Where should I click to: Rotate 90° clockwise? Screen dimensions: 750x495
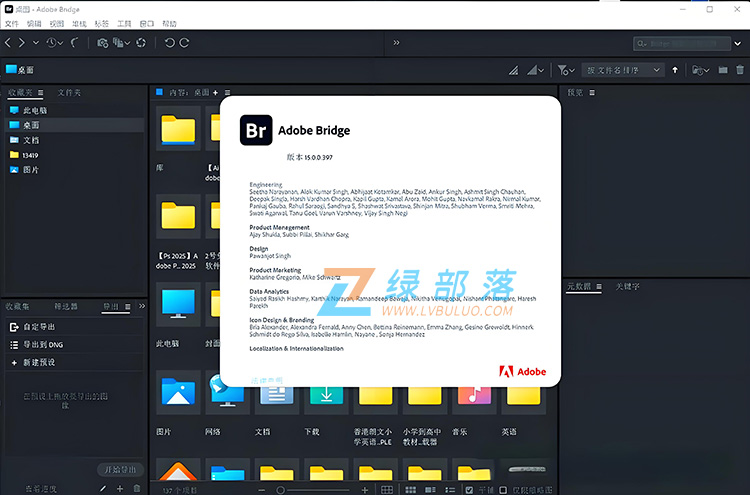pyautogui.click(x=184, y=43)
